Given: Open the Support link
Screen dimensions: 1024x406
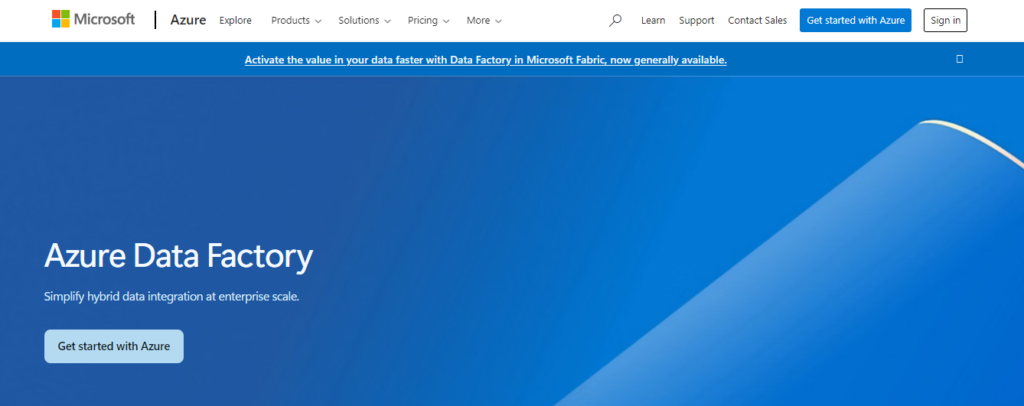Looking at the screenshot, I should click(696, 20).
